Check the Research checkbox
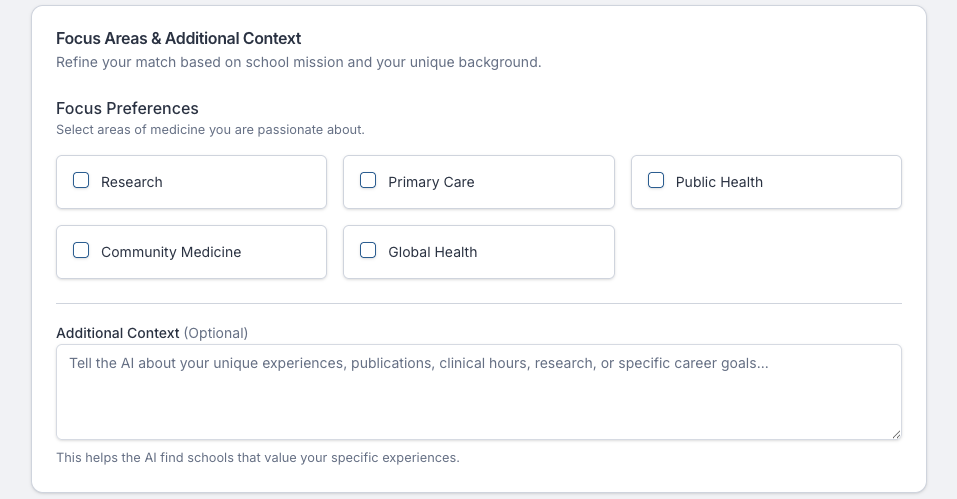 click(x=81, y=181)
